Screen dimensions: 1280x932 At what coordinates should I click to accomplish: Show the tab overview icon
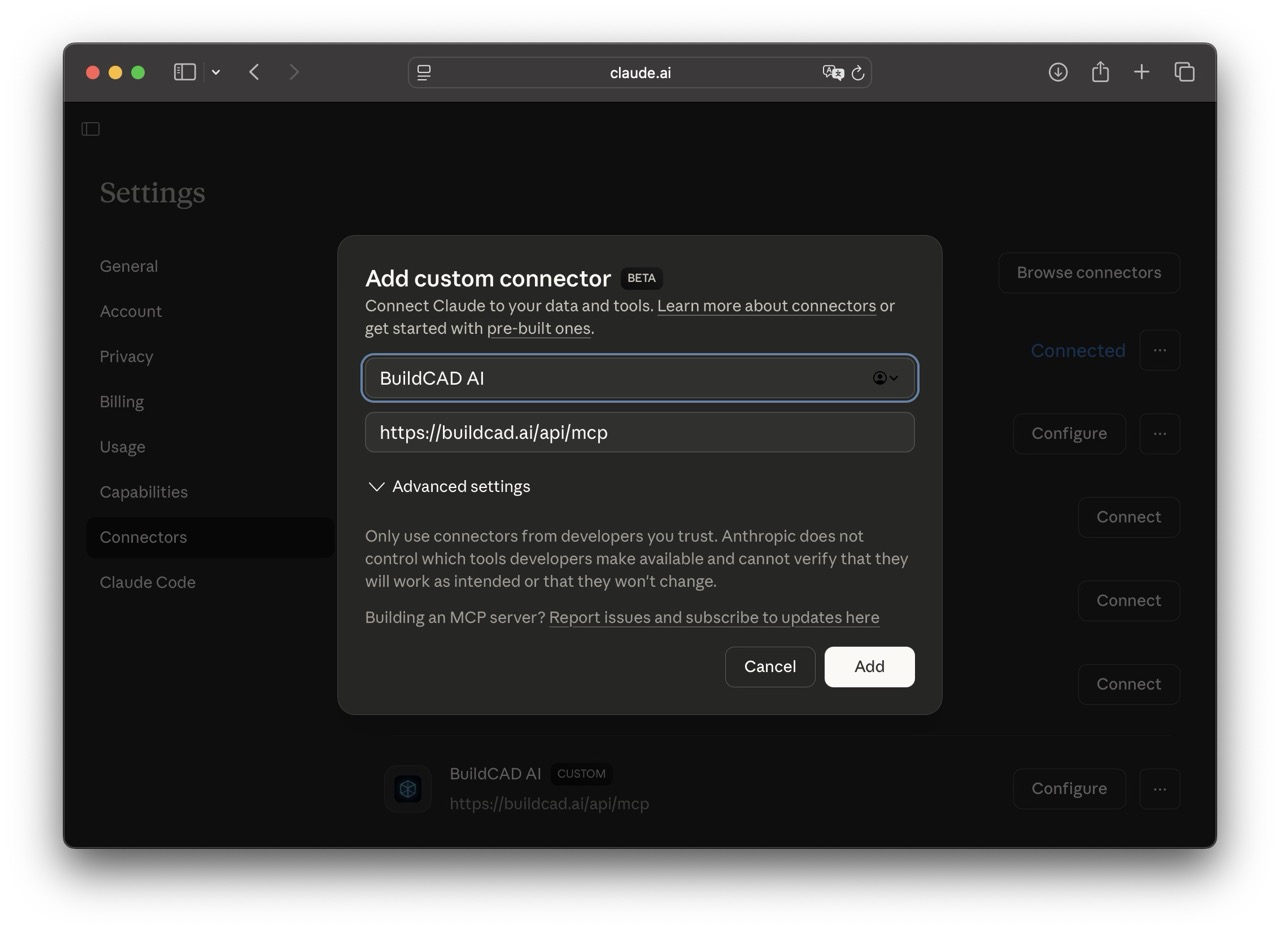(1184, 72)
